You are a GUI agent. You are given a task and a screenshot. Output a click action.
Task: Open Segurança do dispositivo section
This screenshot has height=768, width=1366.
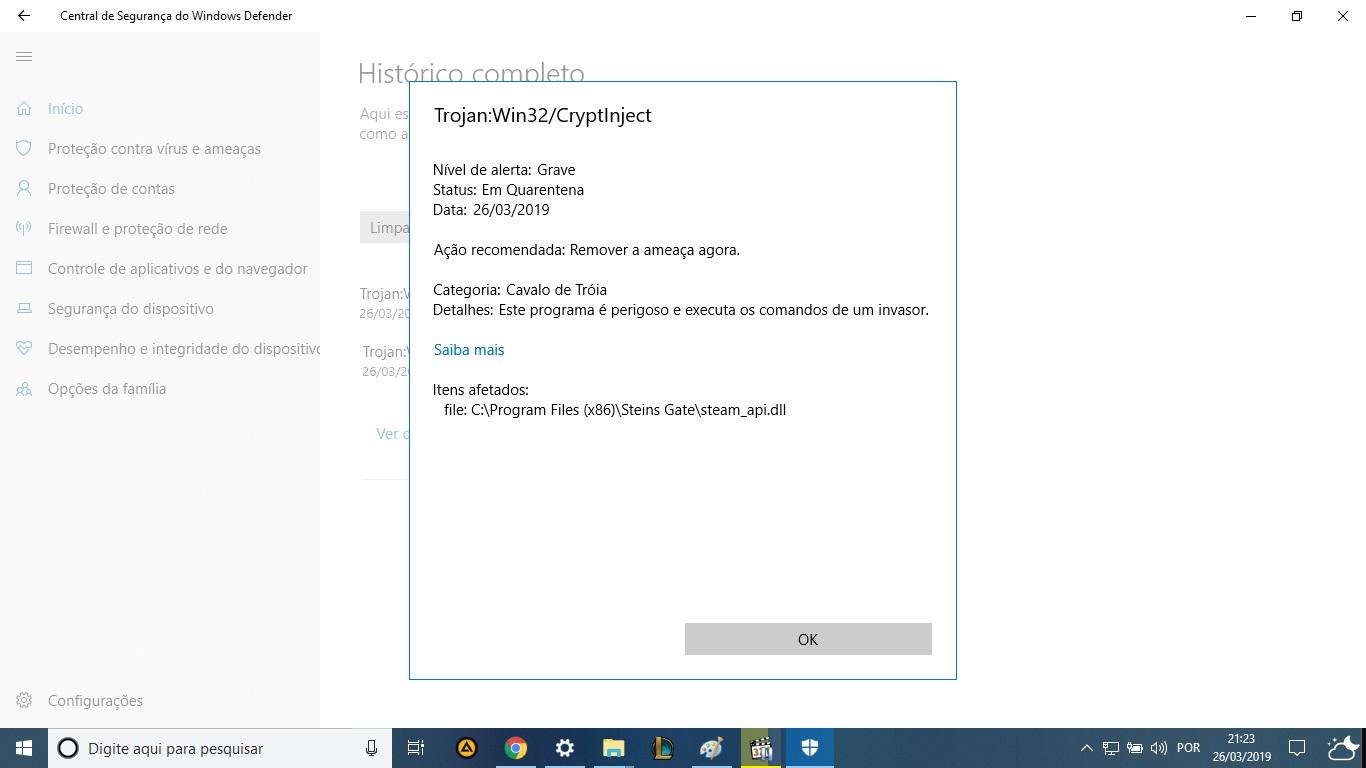[x=131, y=308]
